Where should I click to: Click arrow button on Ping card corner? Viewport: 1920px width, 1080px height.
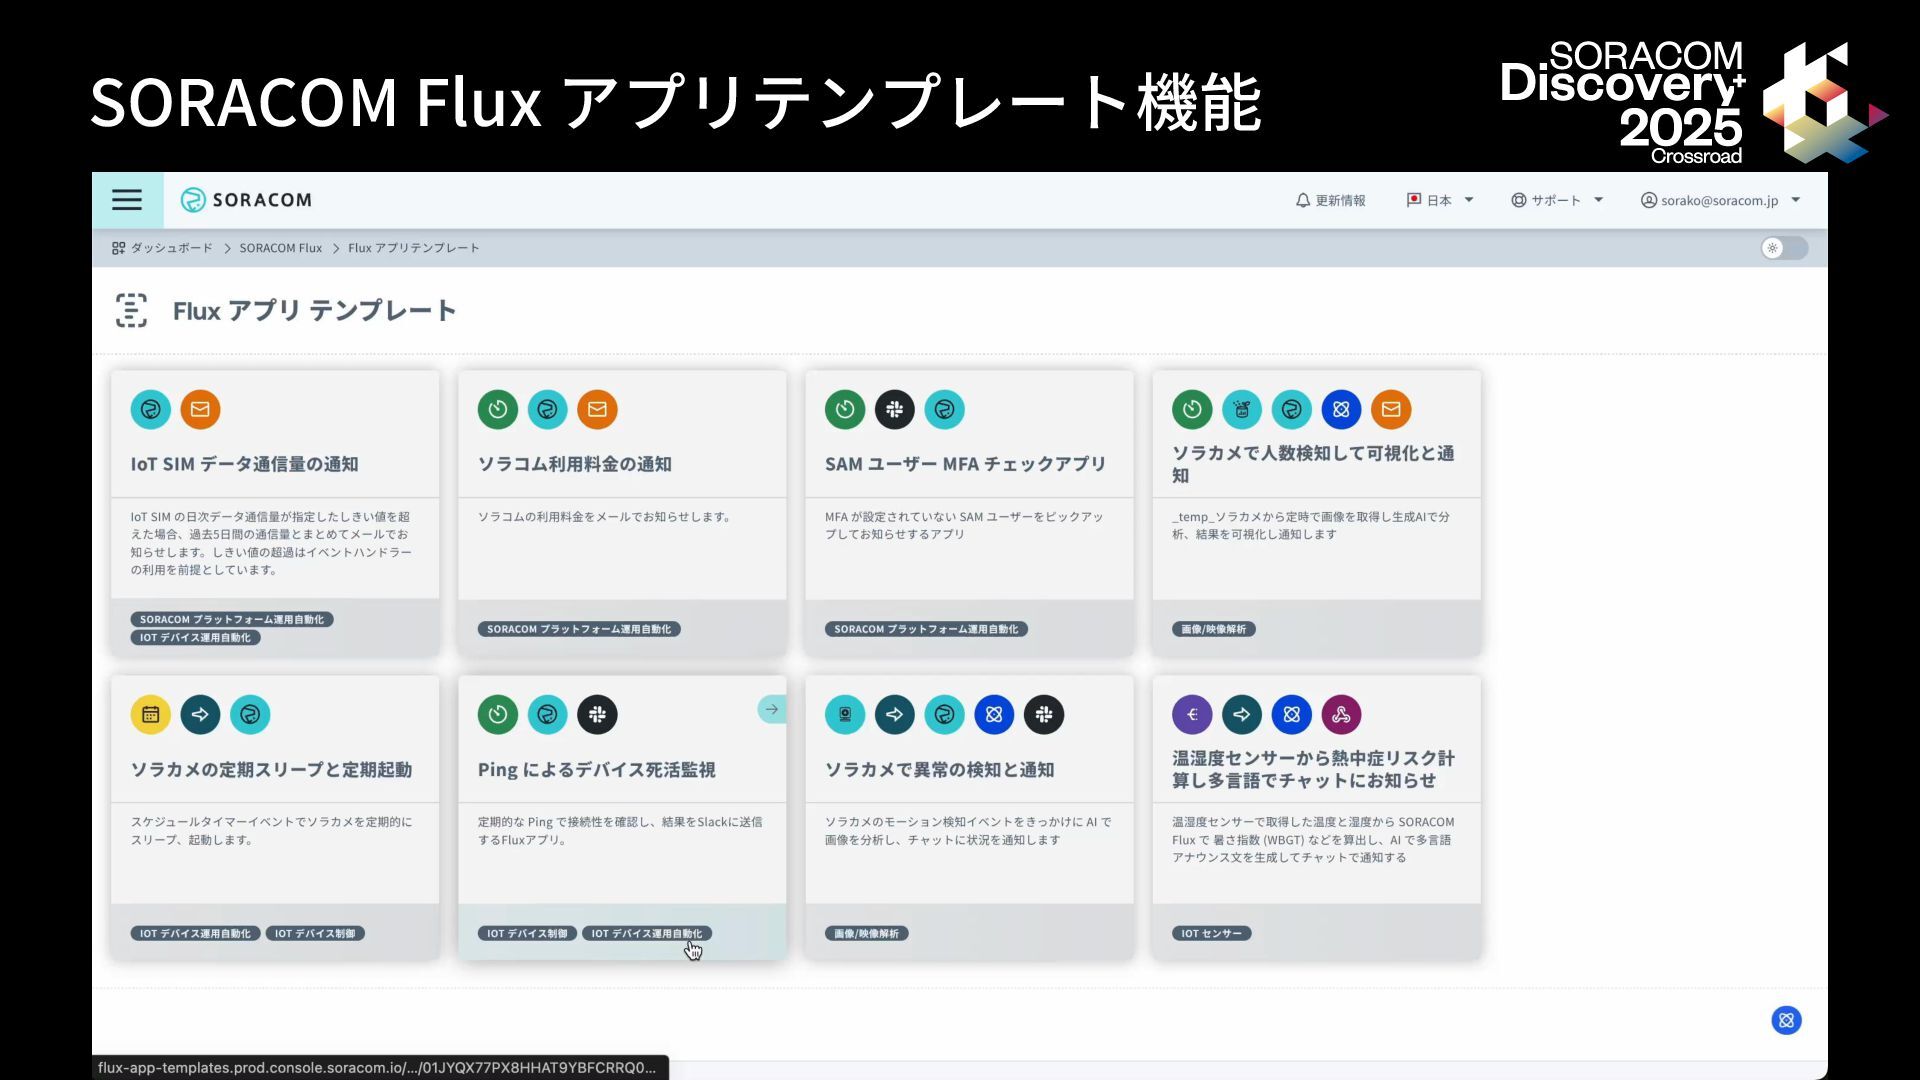[x=771, y=709]
